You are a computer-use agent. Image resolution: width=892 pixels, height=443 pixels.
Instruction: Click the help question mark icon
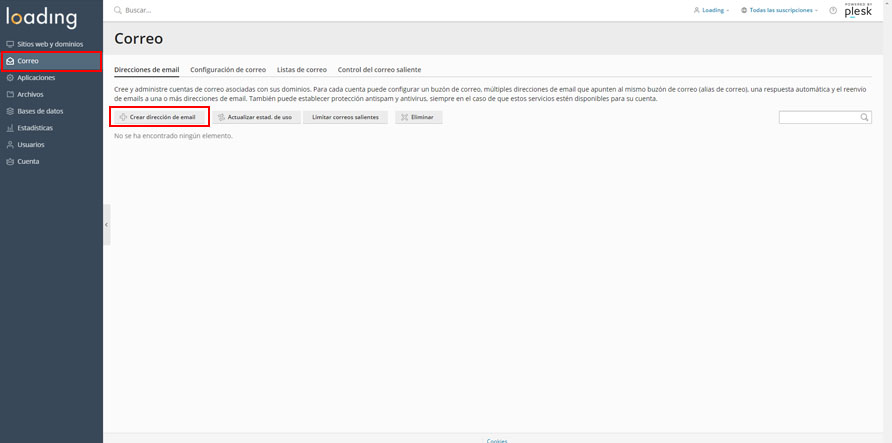(x=833, y=10)
